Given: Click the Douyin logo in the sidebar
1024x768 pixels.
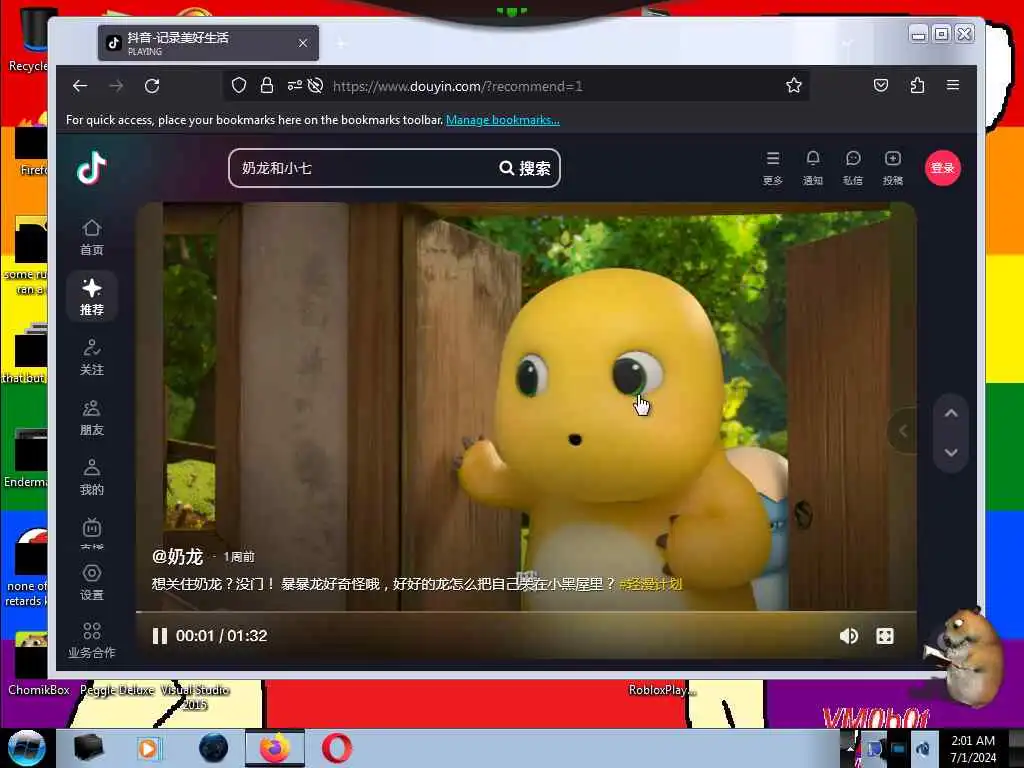Looking at the screenshot, I should [91, 168].
